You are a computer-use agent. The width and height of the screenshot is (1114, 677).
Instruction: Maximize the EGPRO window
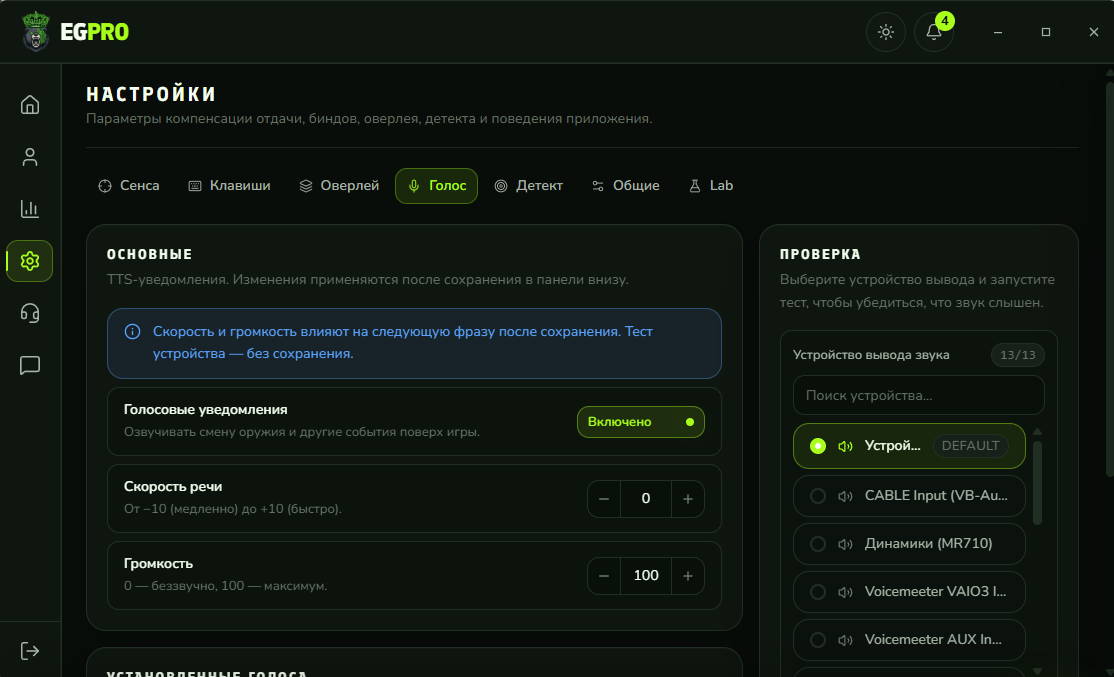(x=1046, y=32)
